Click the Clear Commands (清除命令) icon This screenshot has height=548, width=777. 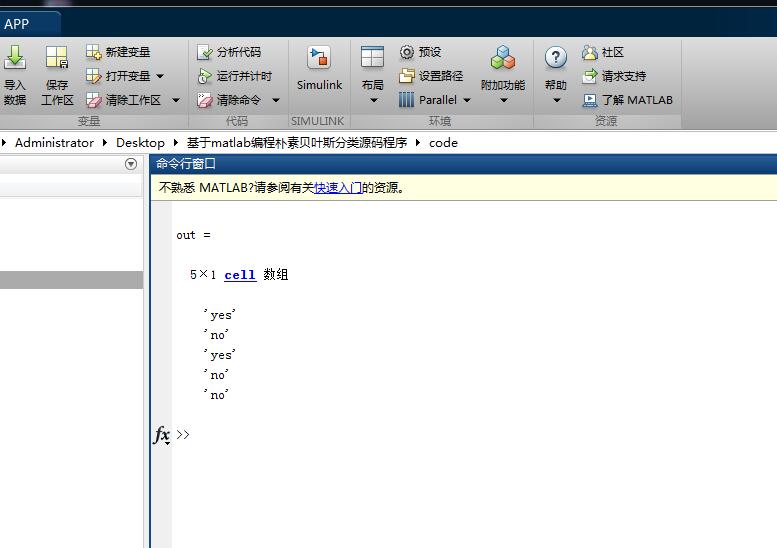(204, 100)
